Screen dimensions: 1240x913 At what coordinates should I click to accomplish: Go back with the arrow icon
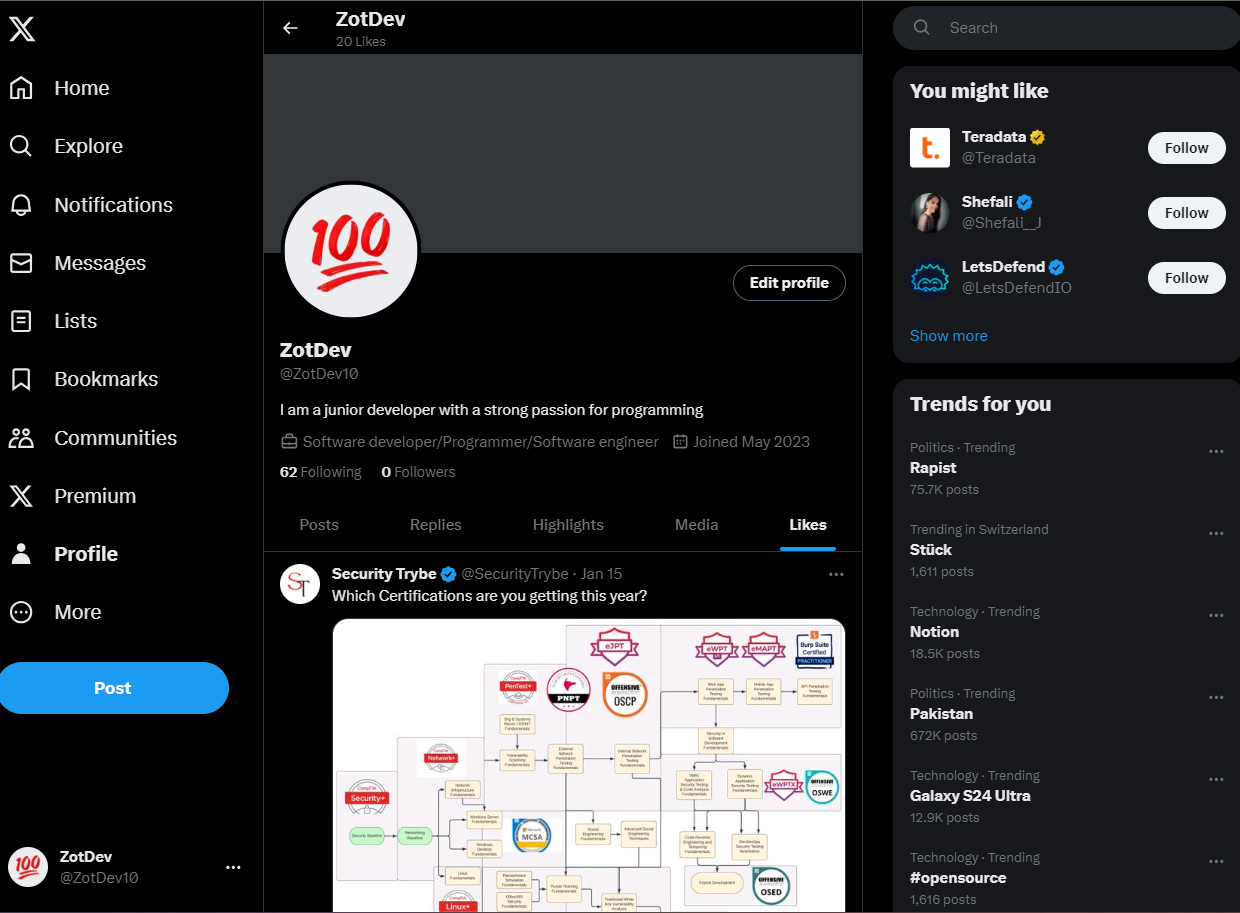(x=291, y=28)
